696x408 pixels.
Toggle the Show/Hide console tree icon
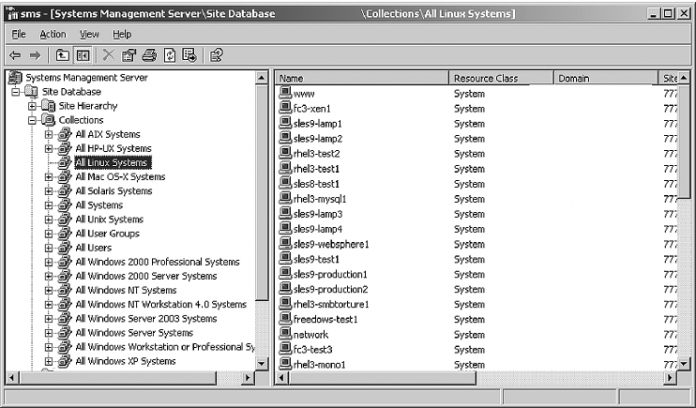coord(83,55)
